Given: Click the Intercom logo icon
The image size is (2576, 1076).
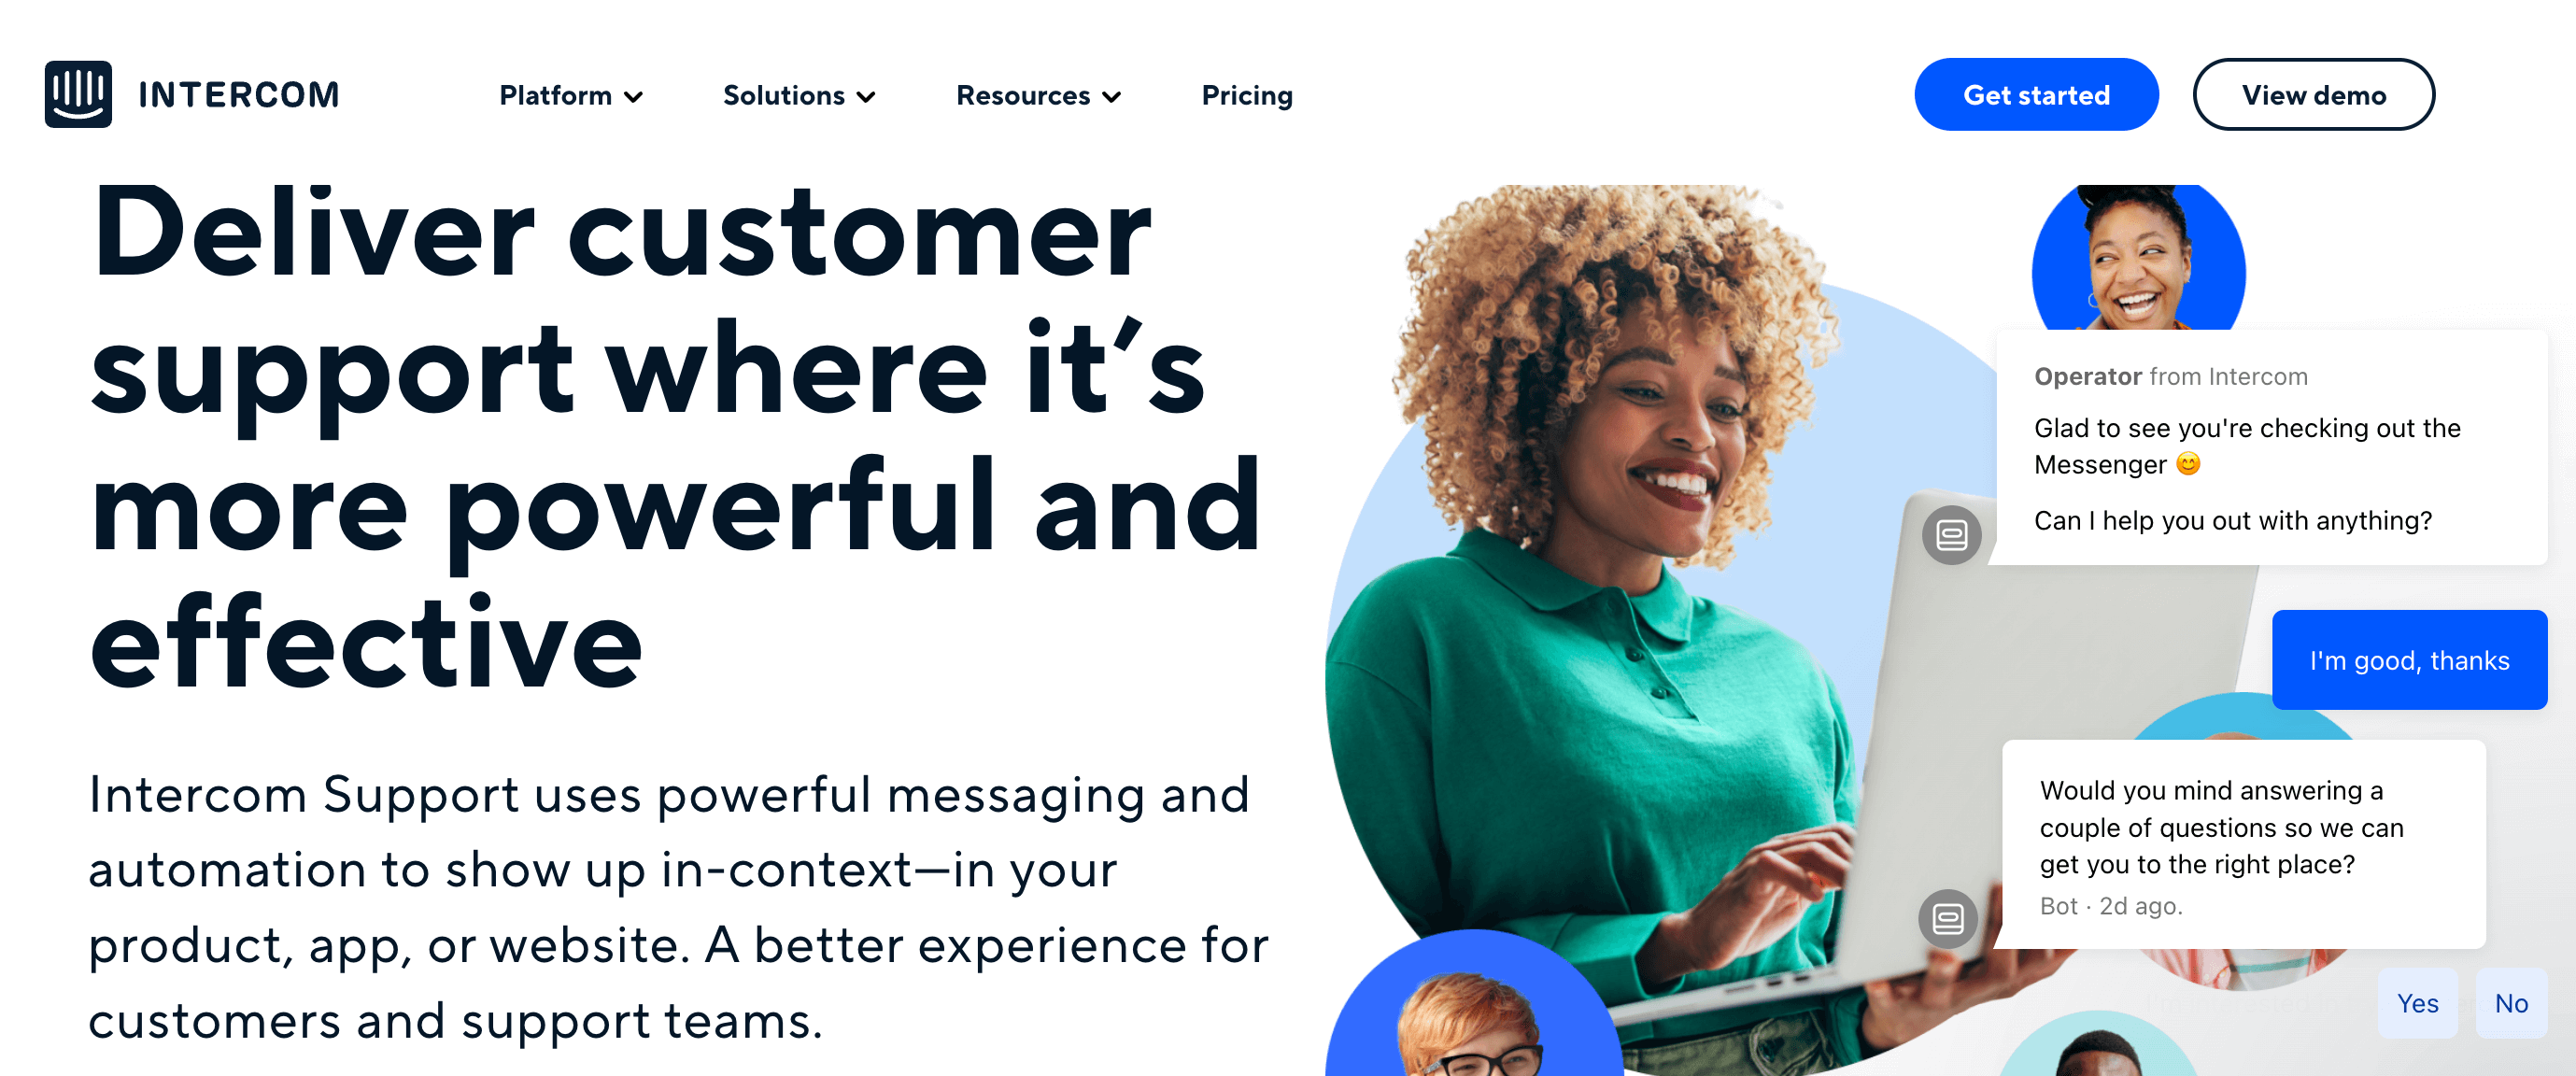Looking at the screenshot, I should 78,92.
